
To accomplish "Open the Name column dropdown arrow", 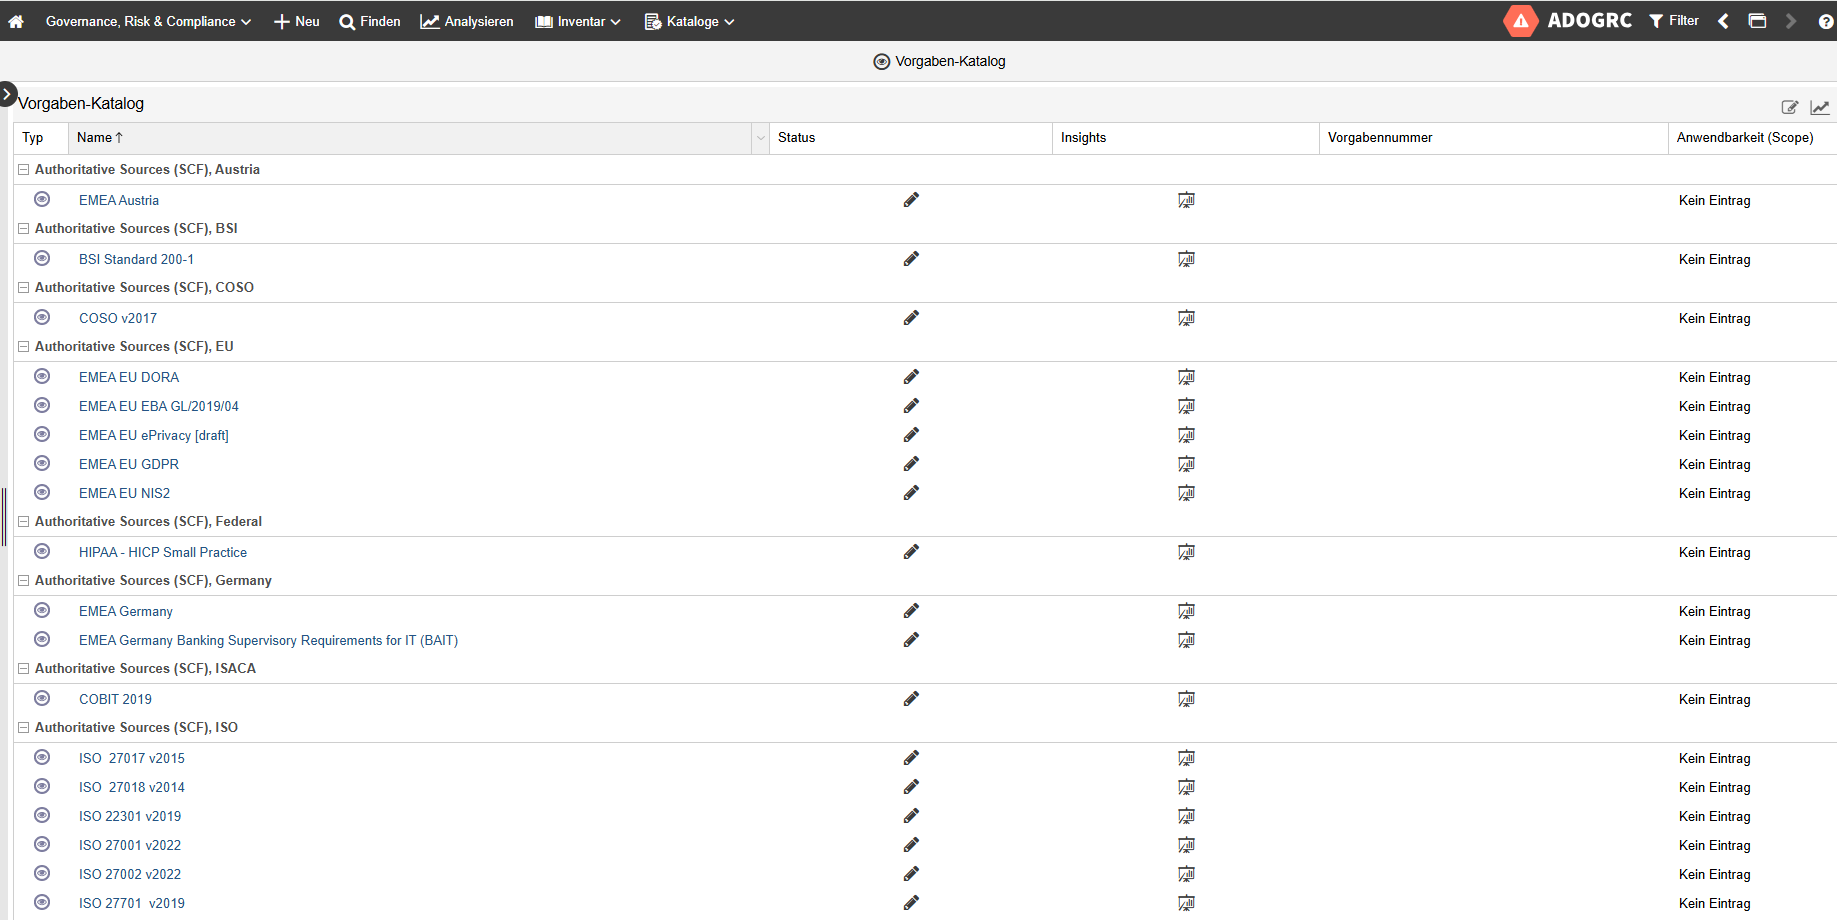I will coord(760,138).
